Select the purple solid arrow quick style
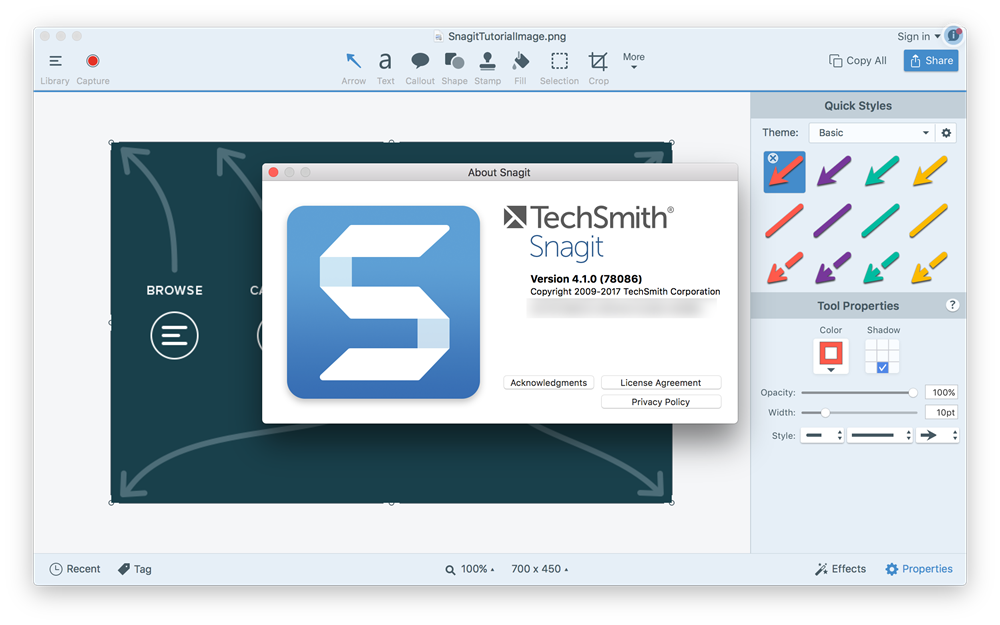Screen dimensions: 1000x625 [x=834, y=172]
